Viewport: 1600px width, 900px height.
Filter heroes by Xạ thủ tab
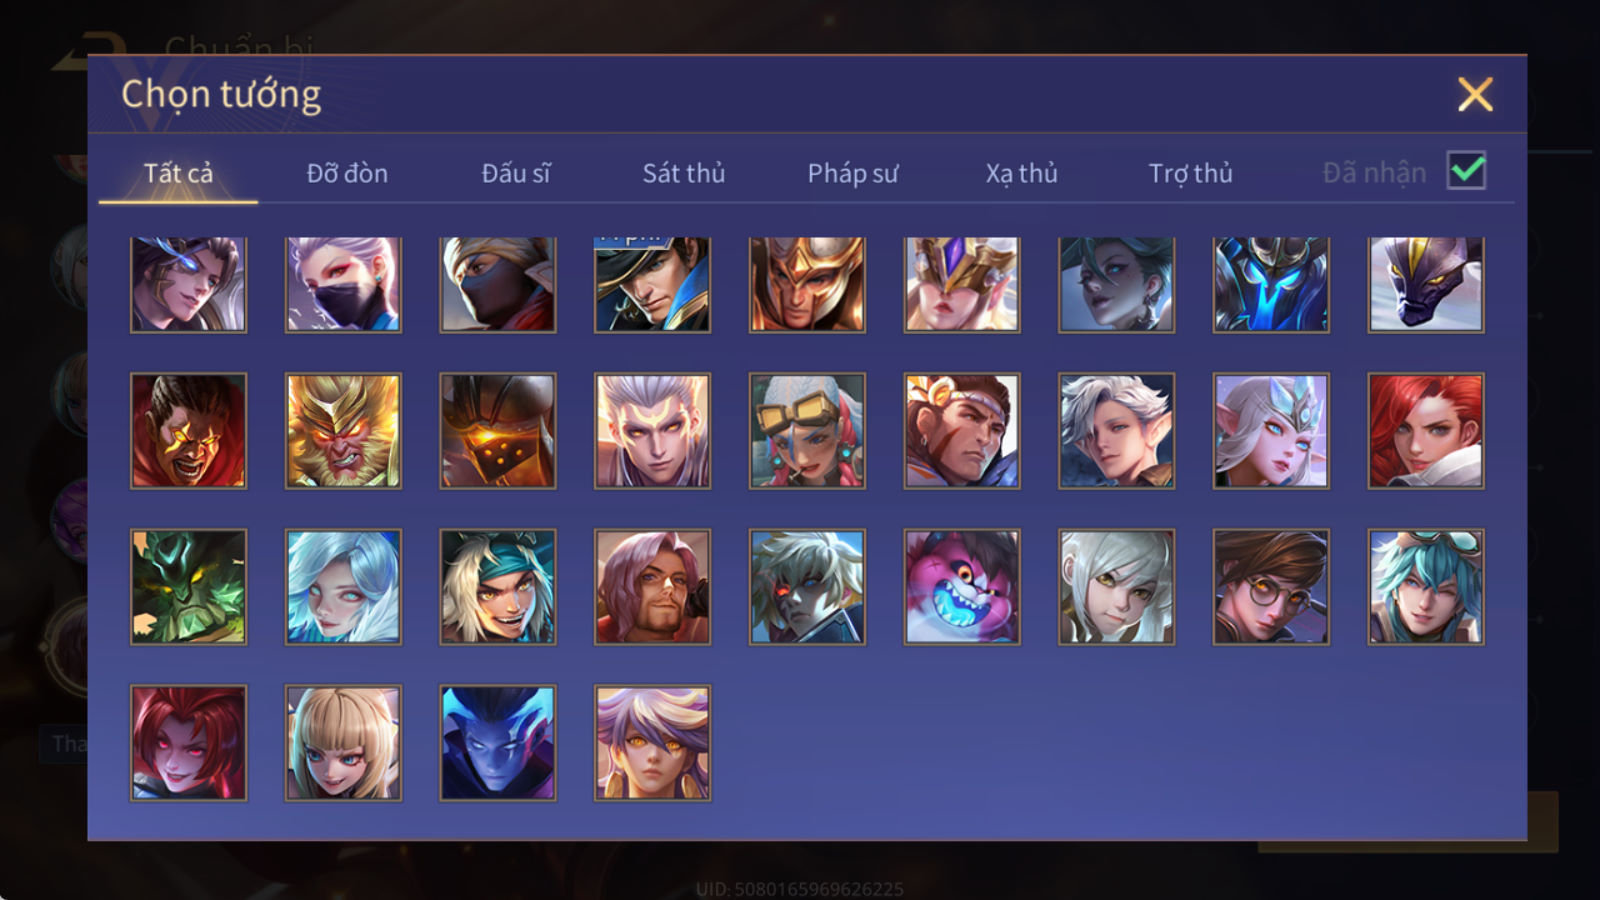(1021, 174)
